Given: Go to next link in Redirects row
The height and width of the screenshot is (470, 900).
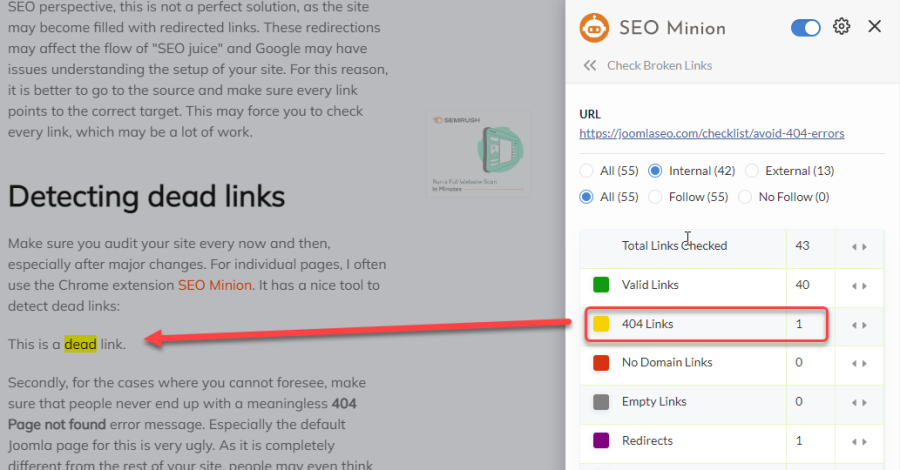Looking at the screenshot, I should coord(864,442).
